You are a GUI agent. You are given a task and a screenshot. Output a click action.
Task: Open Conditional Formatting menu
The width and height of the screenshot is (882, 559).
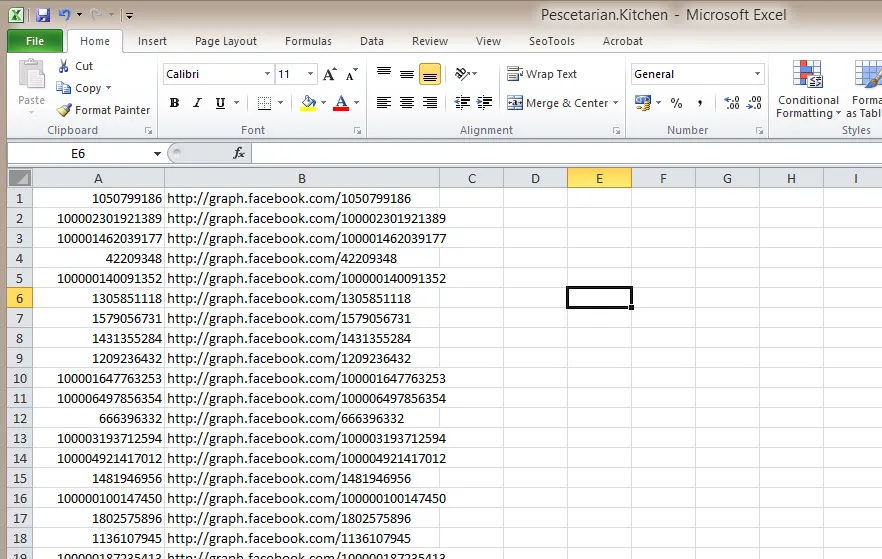[x=808, y=89]
